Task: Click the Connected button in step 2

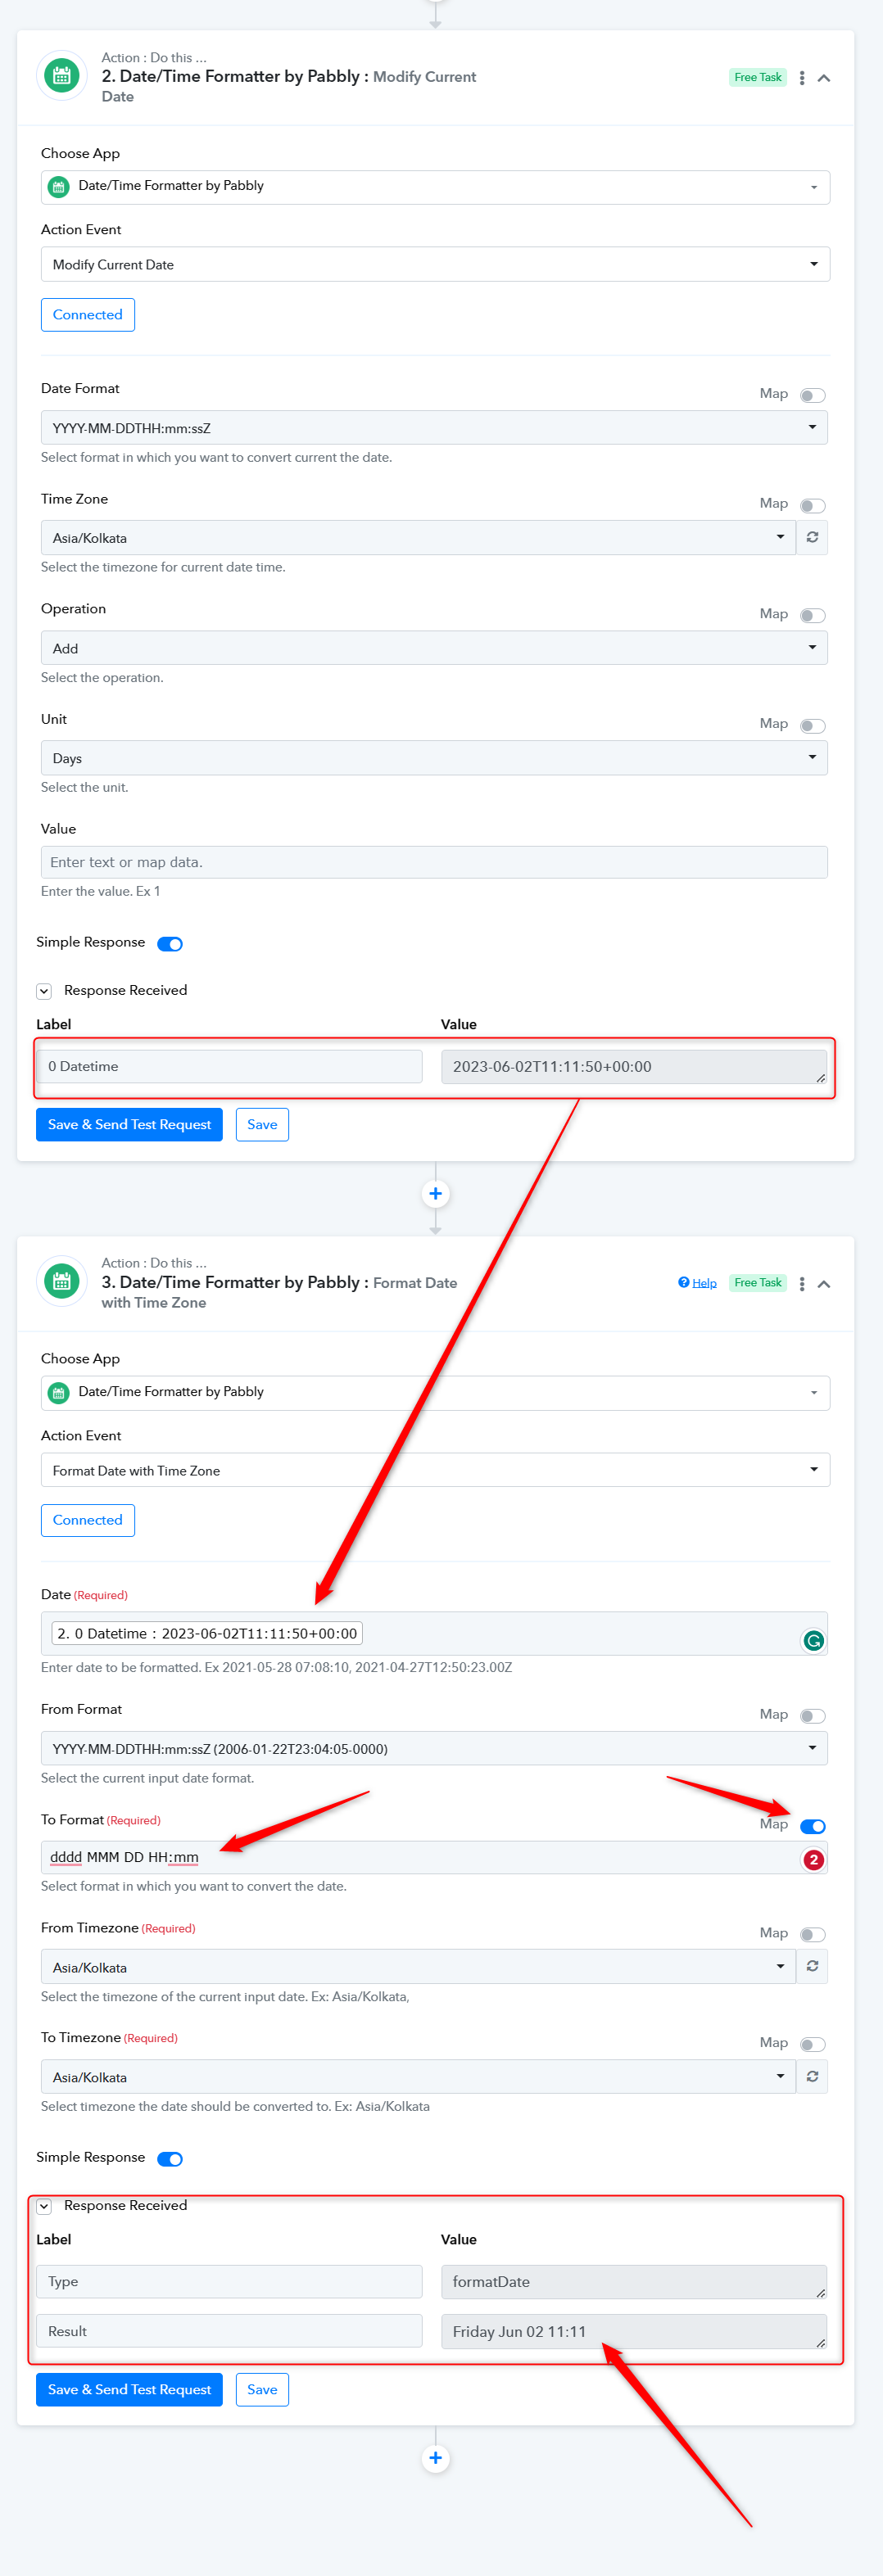Action: click(88, 314)
